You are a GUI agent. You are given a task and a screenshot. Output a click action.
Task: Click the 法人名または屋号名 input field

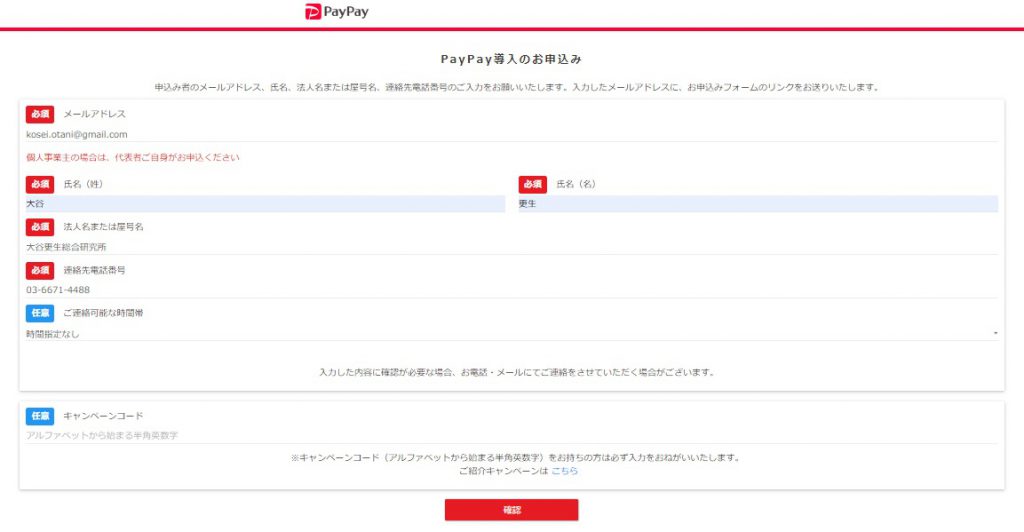(x=511, y=247)
